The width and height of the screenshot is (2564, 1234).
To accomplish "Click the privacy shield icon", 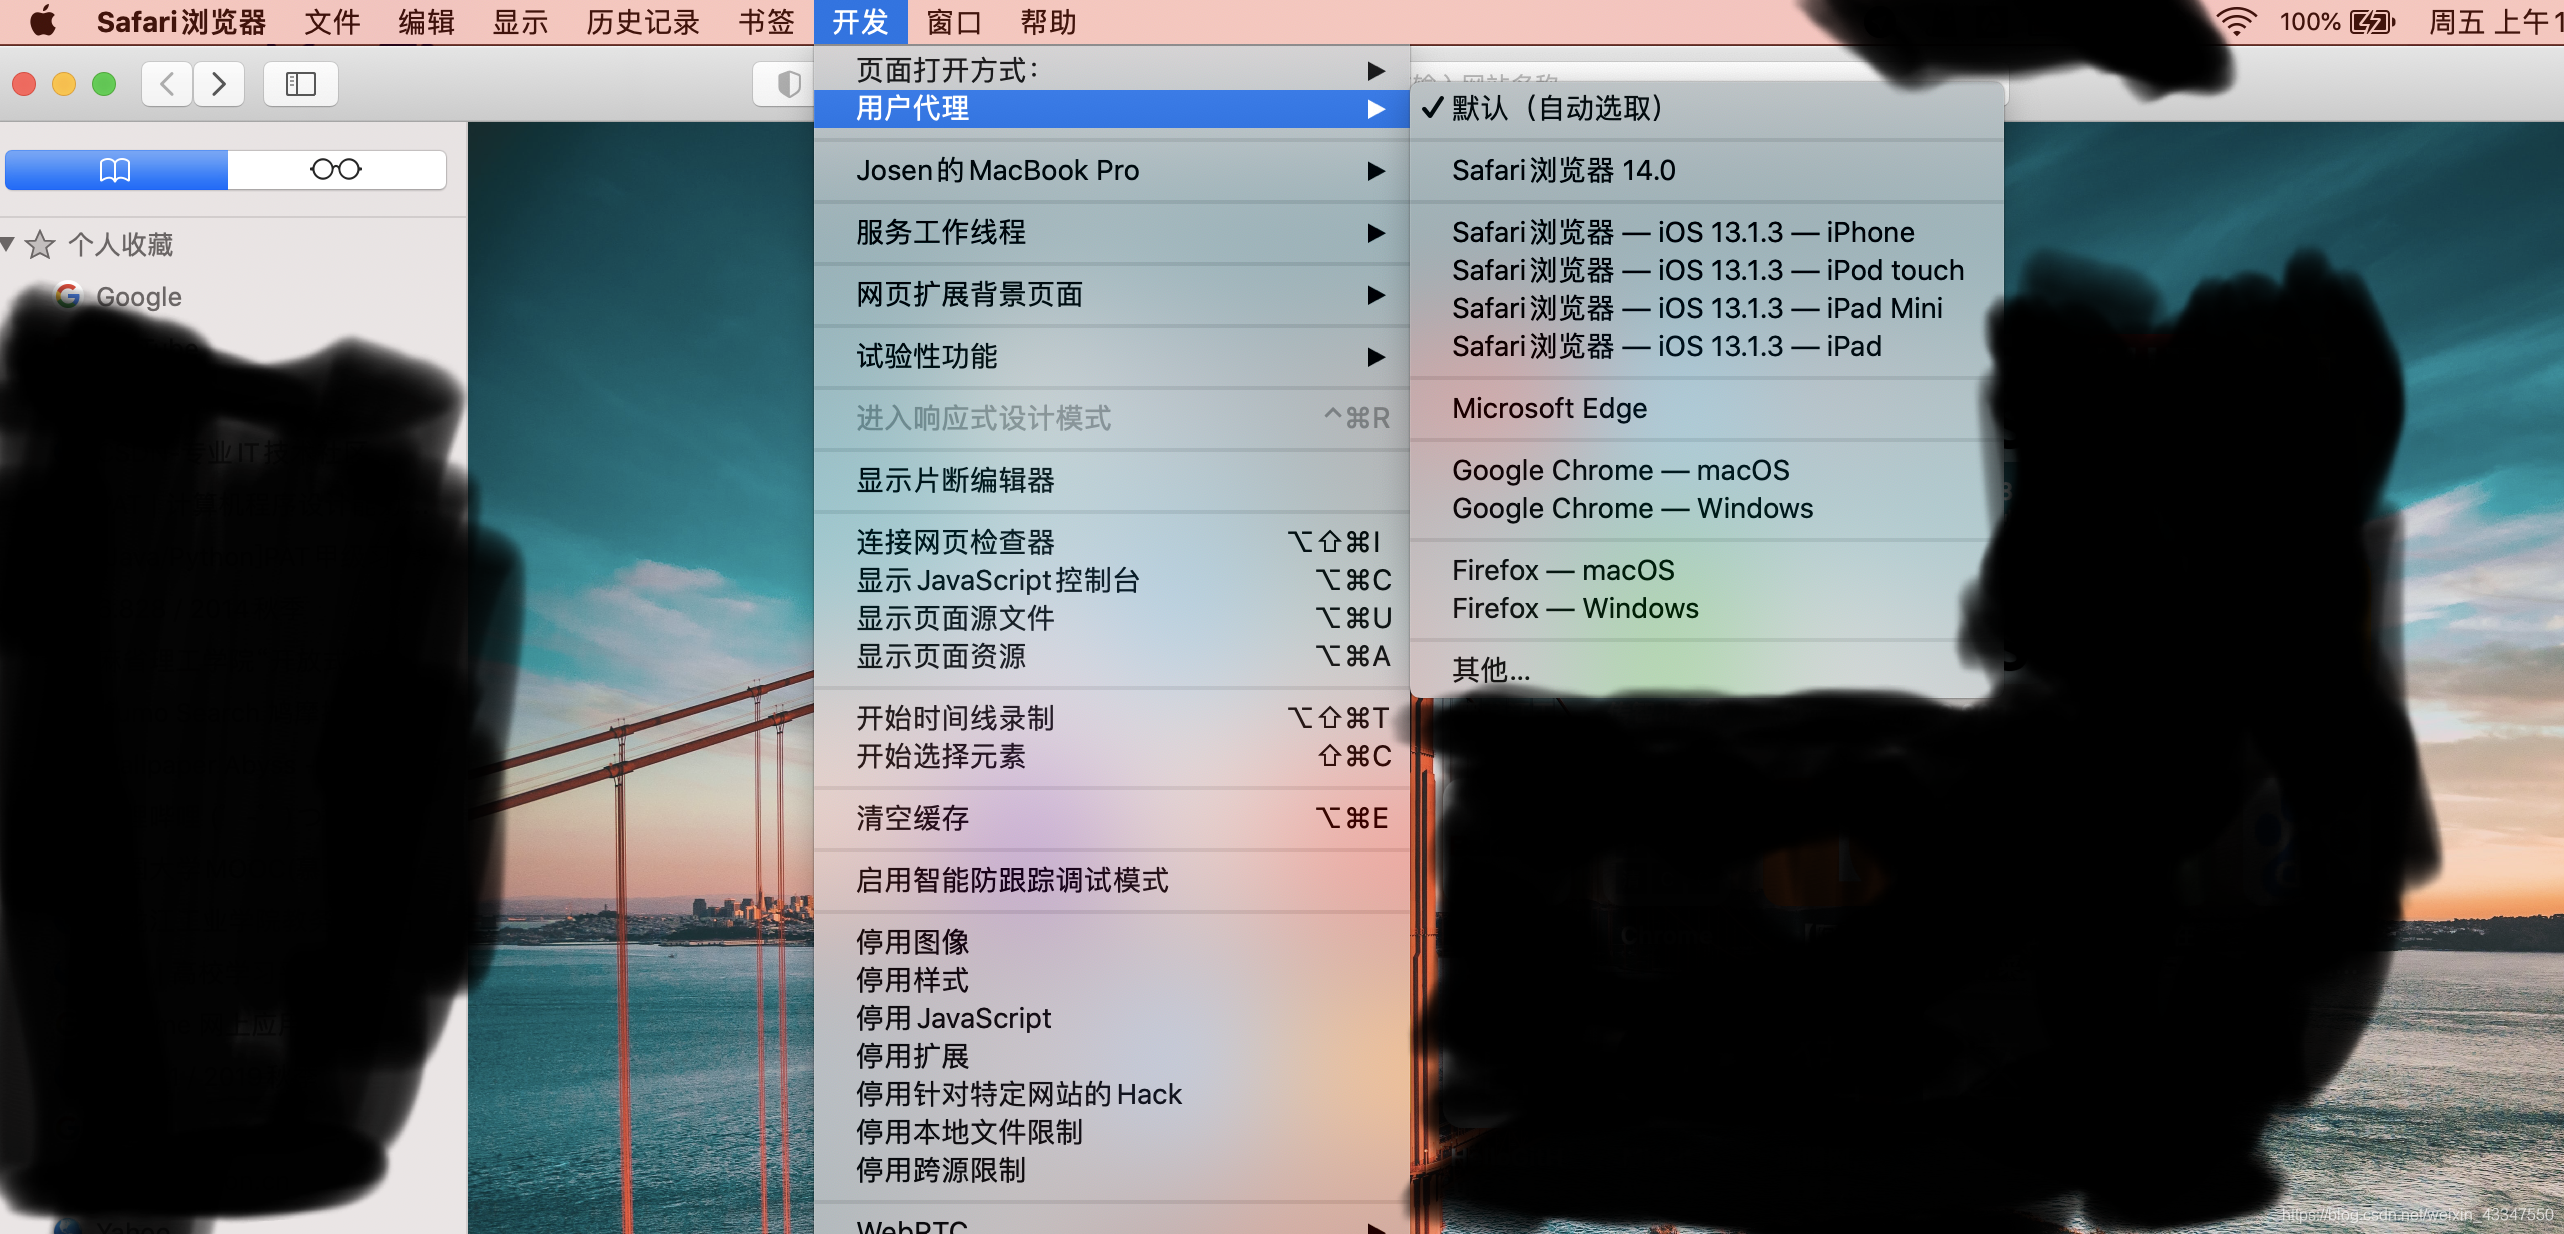I will 788,84.
